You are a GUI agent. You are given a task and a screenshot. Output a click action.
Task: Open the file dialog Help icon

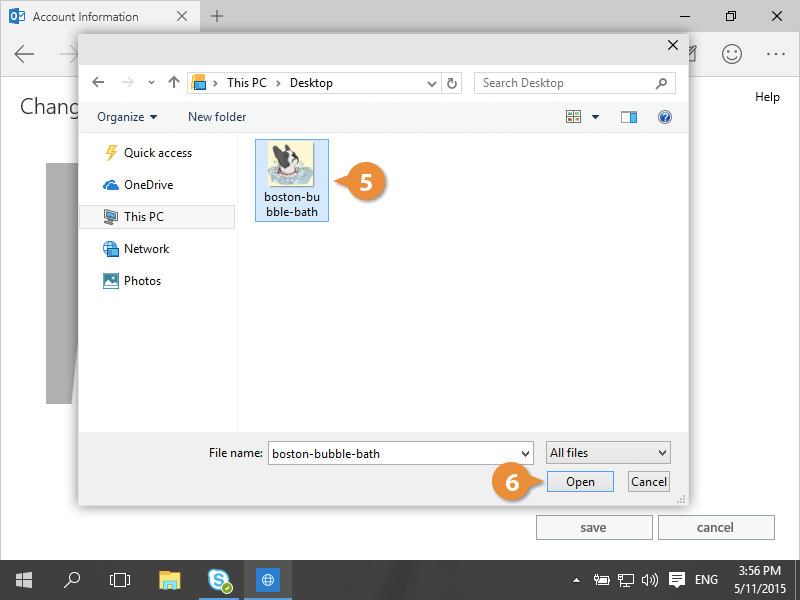pos(664,117)
